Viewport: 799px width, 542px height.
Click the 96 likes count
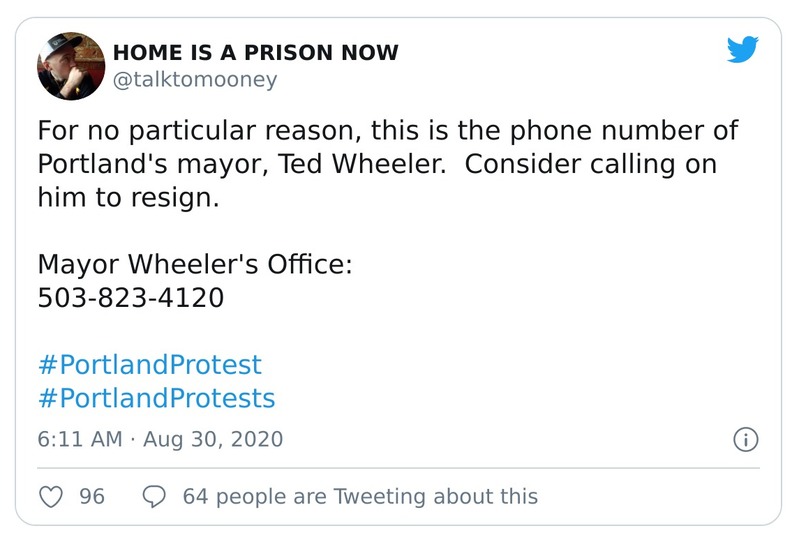[92, 496]
